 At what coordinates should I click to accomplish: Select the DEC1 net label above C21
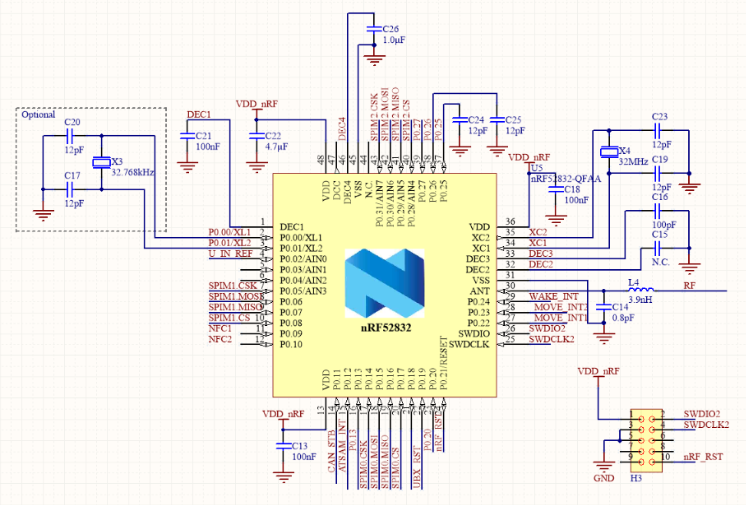tap(199, 115)
